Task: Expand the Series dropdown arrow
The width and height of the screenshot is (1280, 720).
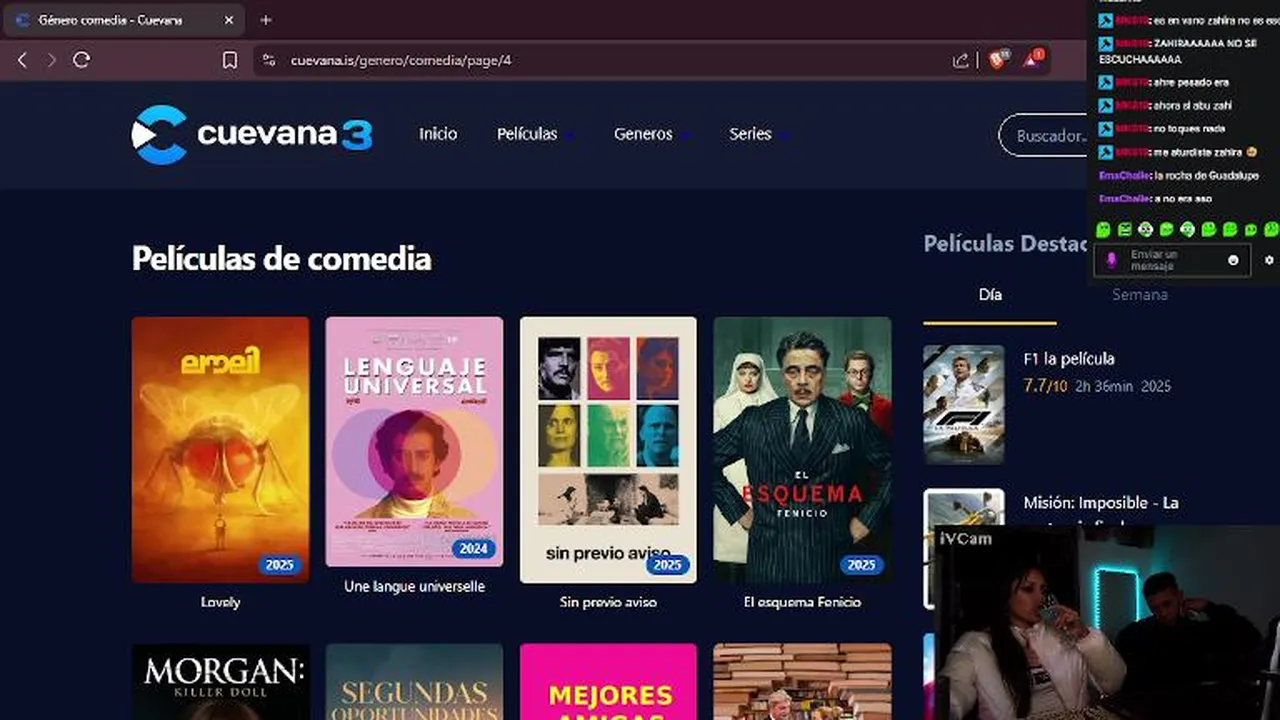Action: pos(783,136)
